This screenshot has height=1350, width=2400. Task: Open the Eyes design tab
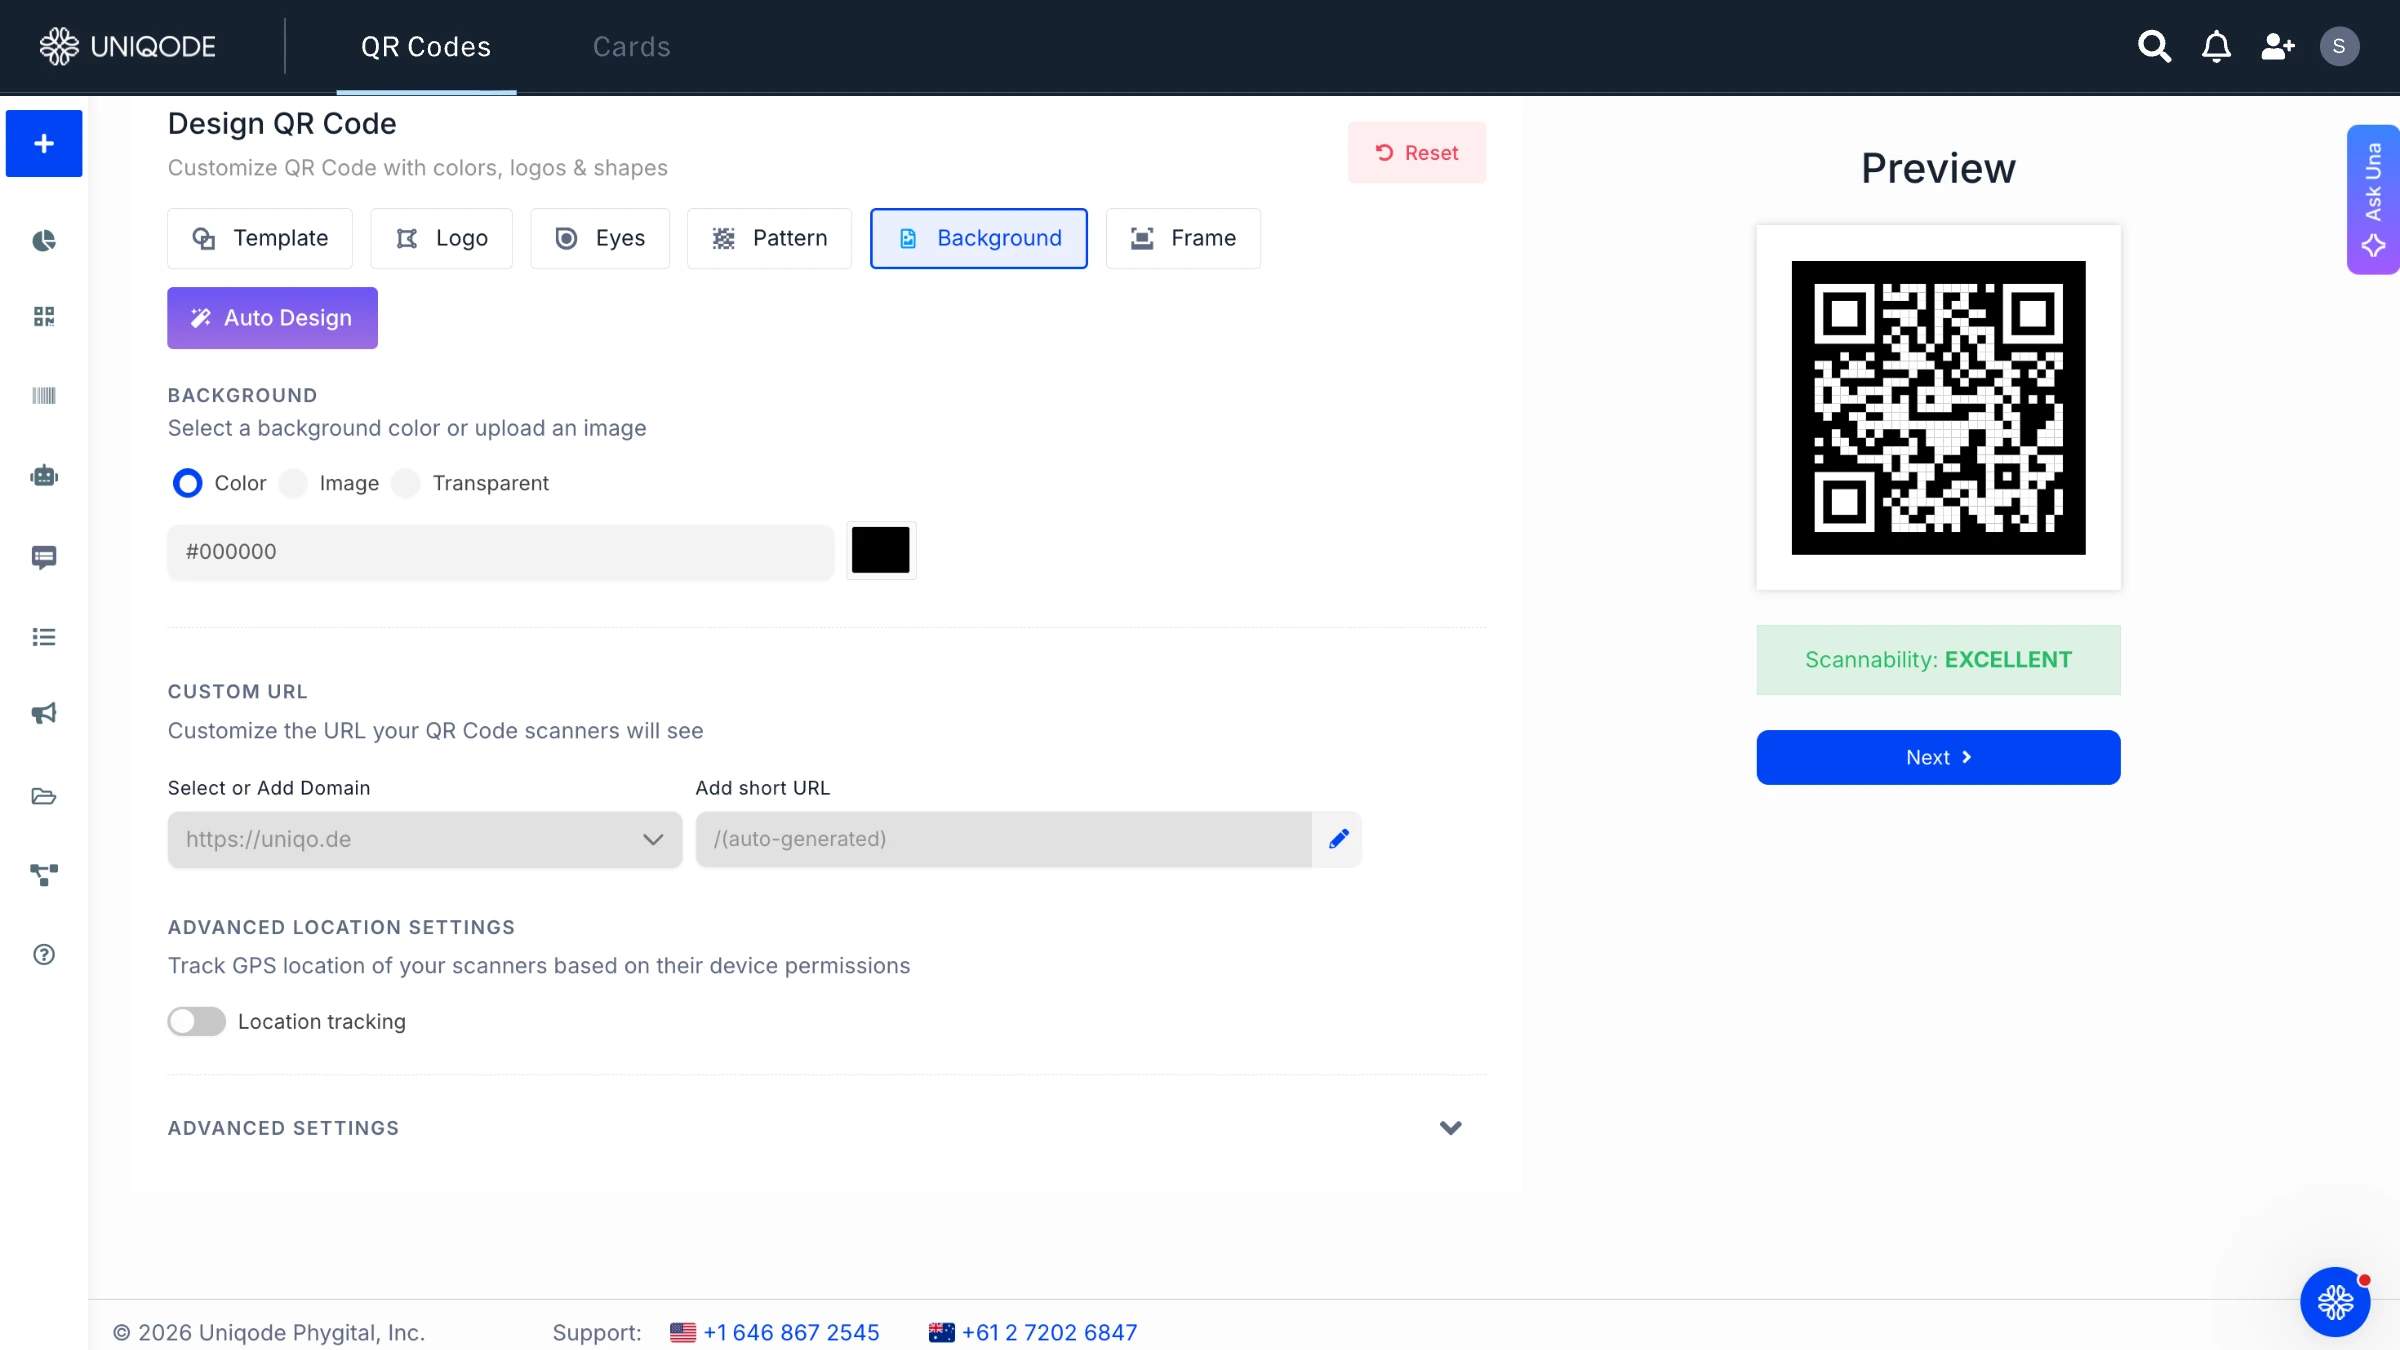(x=600, y=238)
